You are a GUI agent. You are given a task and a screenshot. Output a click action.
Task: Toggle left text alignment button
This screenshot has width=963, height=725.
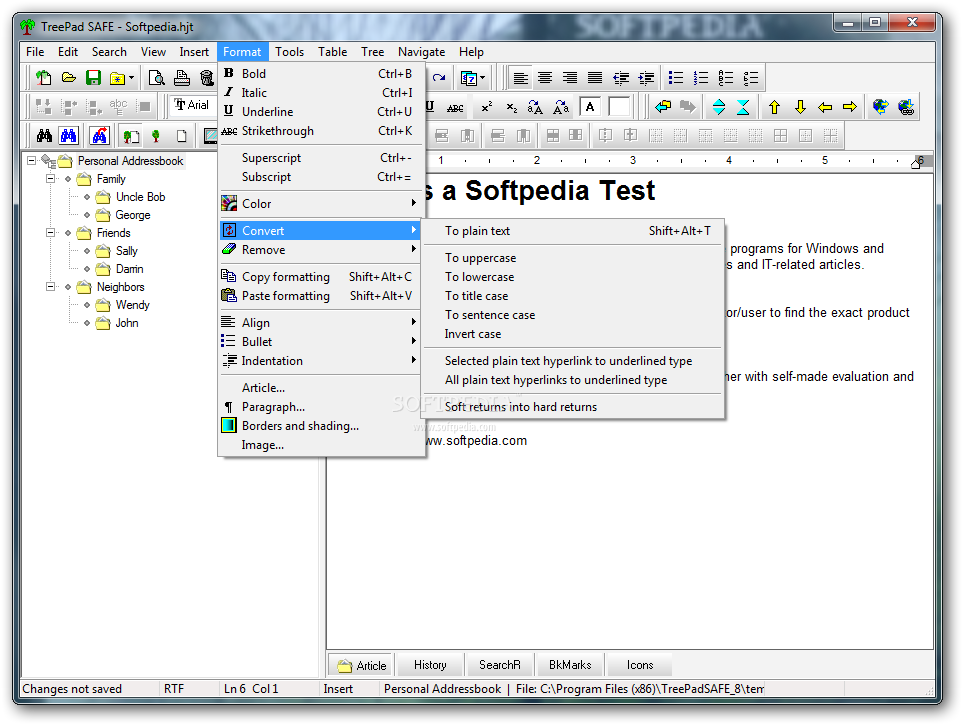coord(520,78)
